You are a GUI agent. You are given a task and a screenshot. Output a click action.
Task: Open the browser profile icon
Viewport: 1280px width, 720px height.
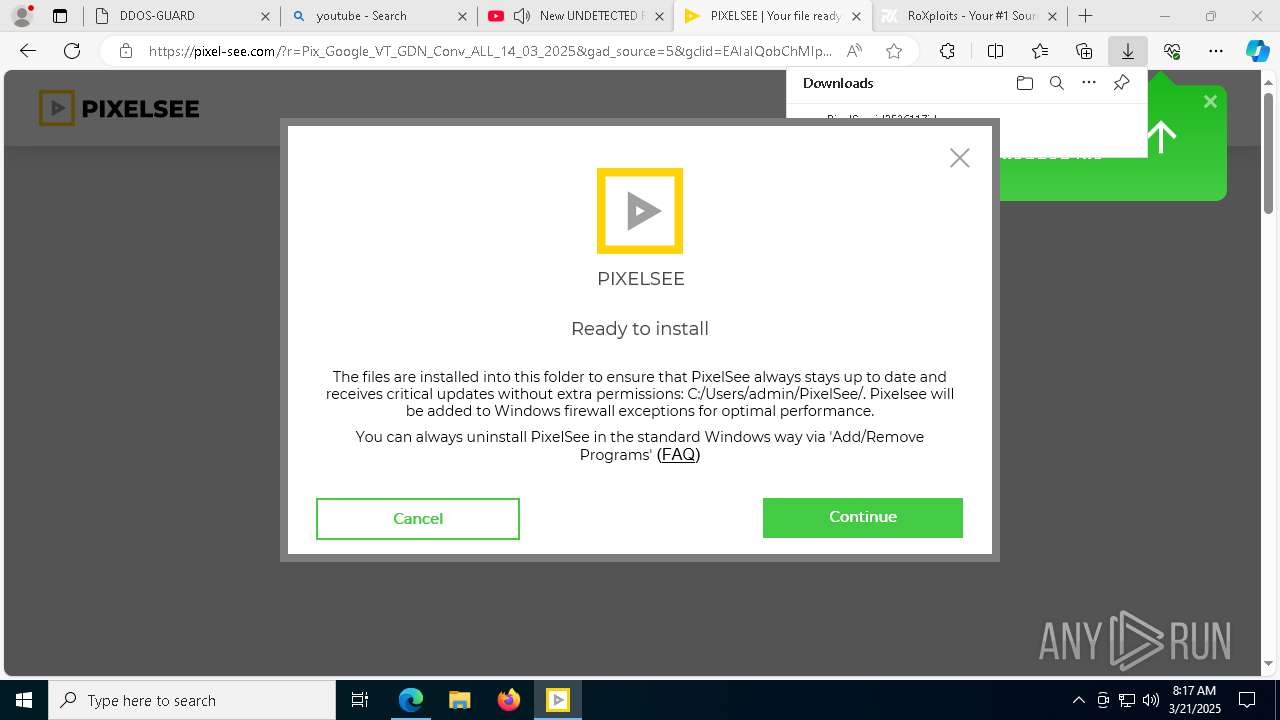[x=22, y=16]
